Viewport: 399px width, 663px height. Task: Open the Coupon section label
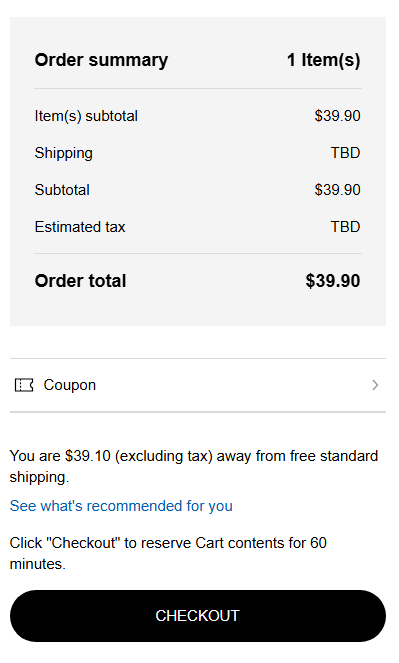[70, 385]
